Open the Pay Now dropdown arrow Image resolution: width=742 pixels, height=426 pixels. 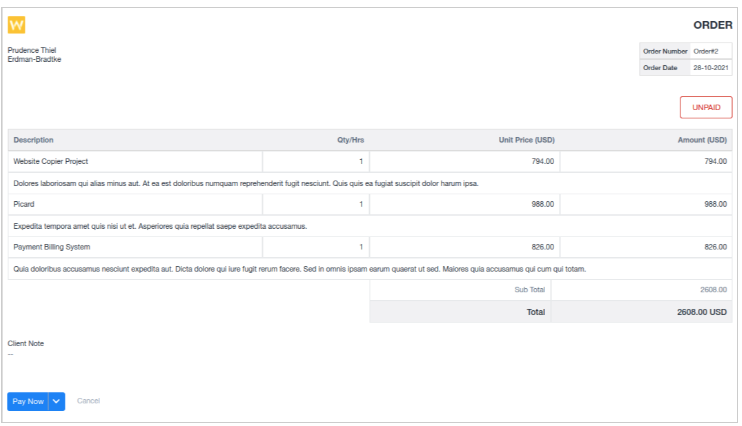coord(56,401)
